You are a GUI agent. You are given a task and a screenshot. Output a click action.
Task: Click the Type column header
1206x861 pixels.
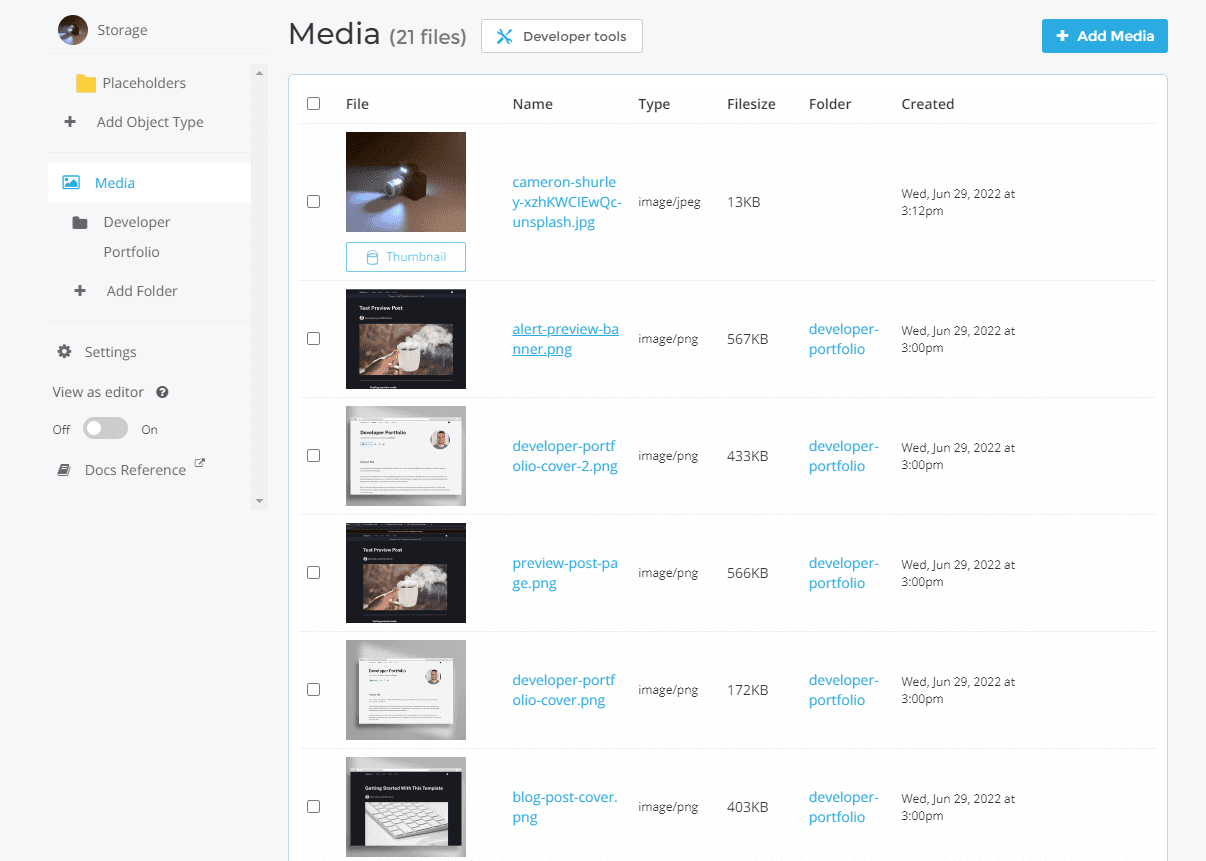654,104
